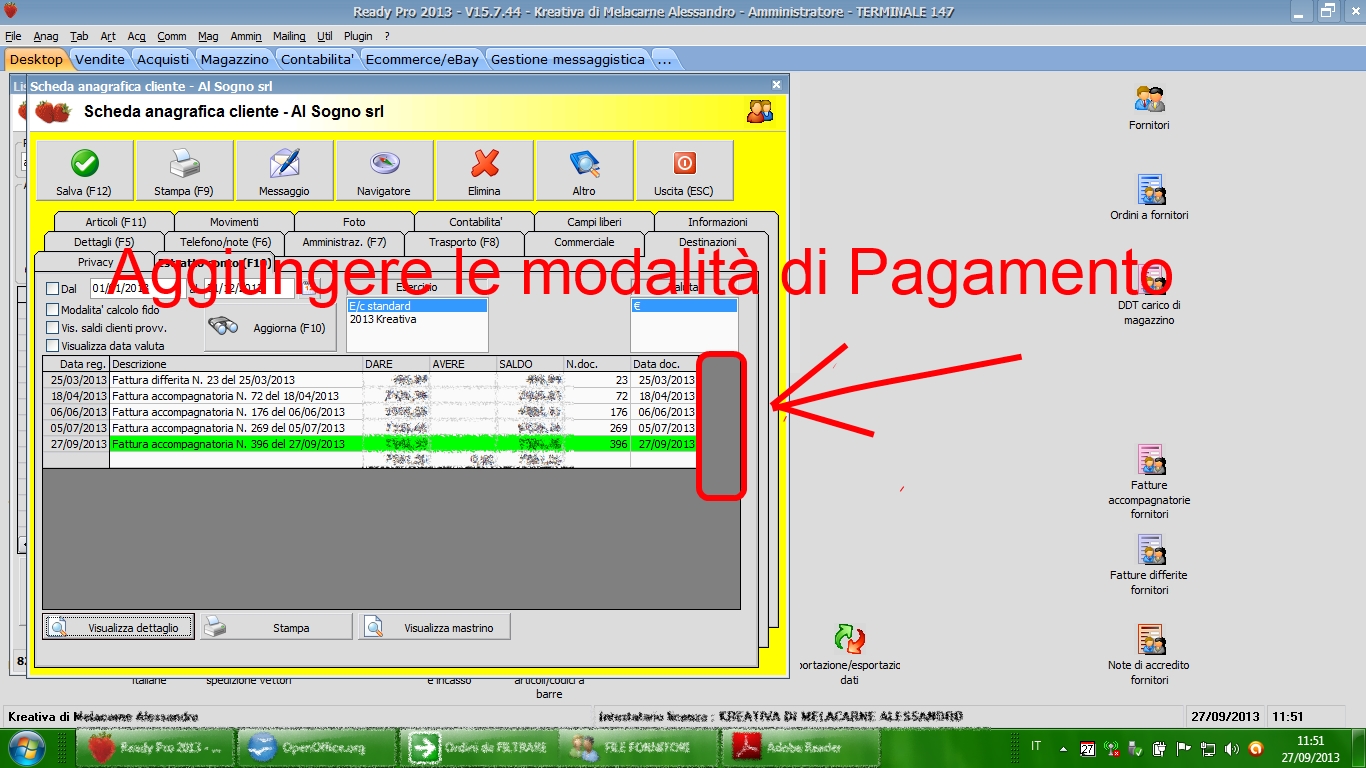Open the Fornitori desktop shortcut

(x=1149, y=108)
